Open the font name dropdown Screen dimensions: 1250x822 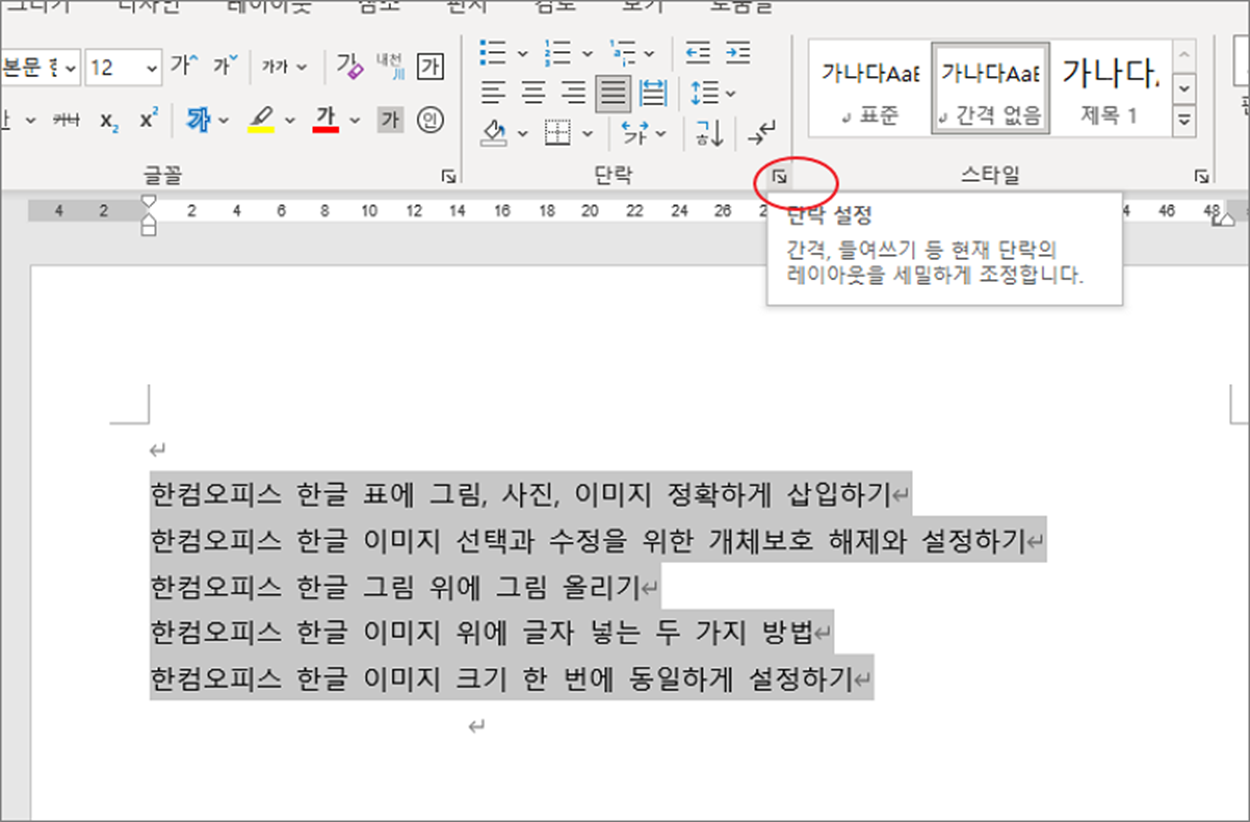[x=71, y=67]
